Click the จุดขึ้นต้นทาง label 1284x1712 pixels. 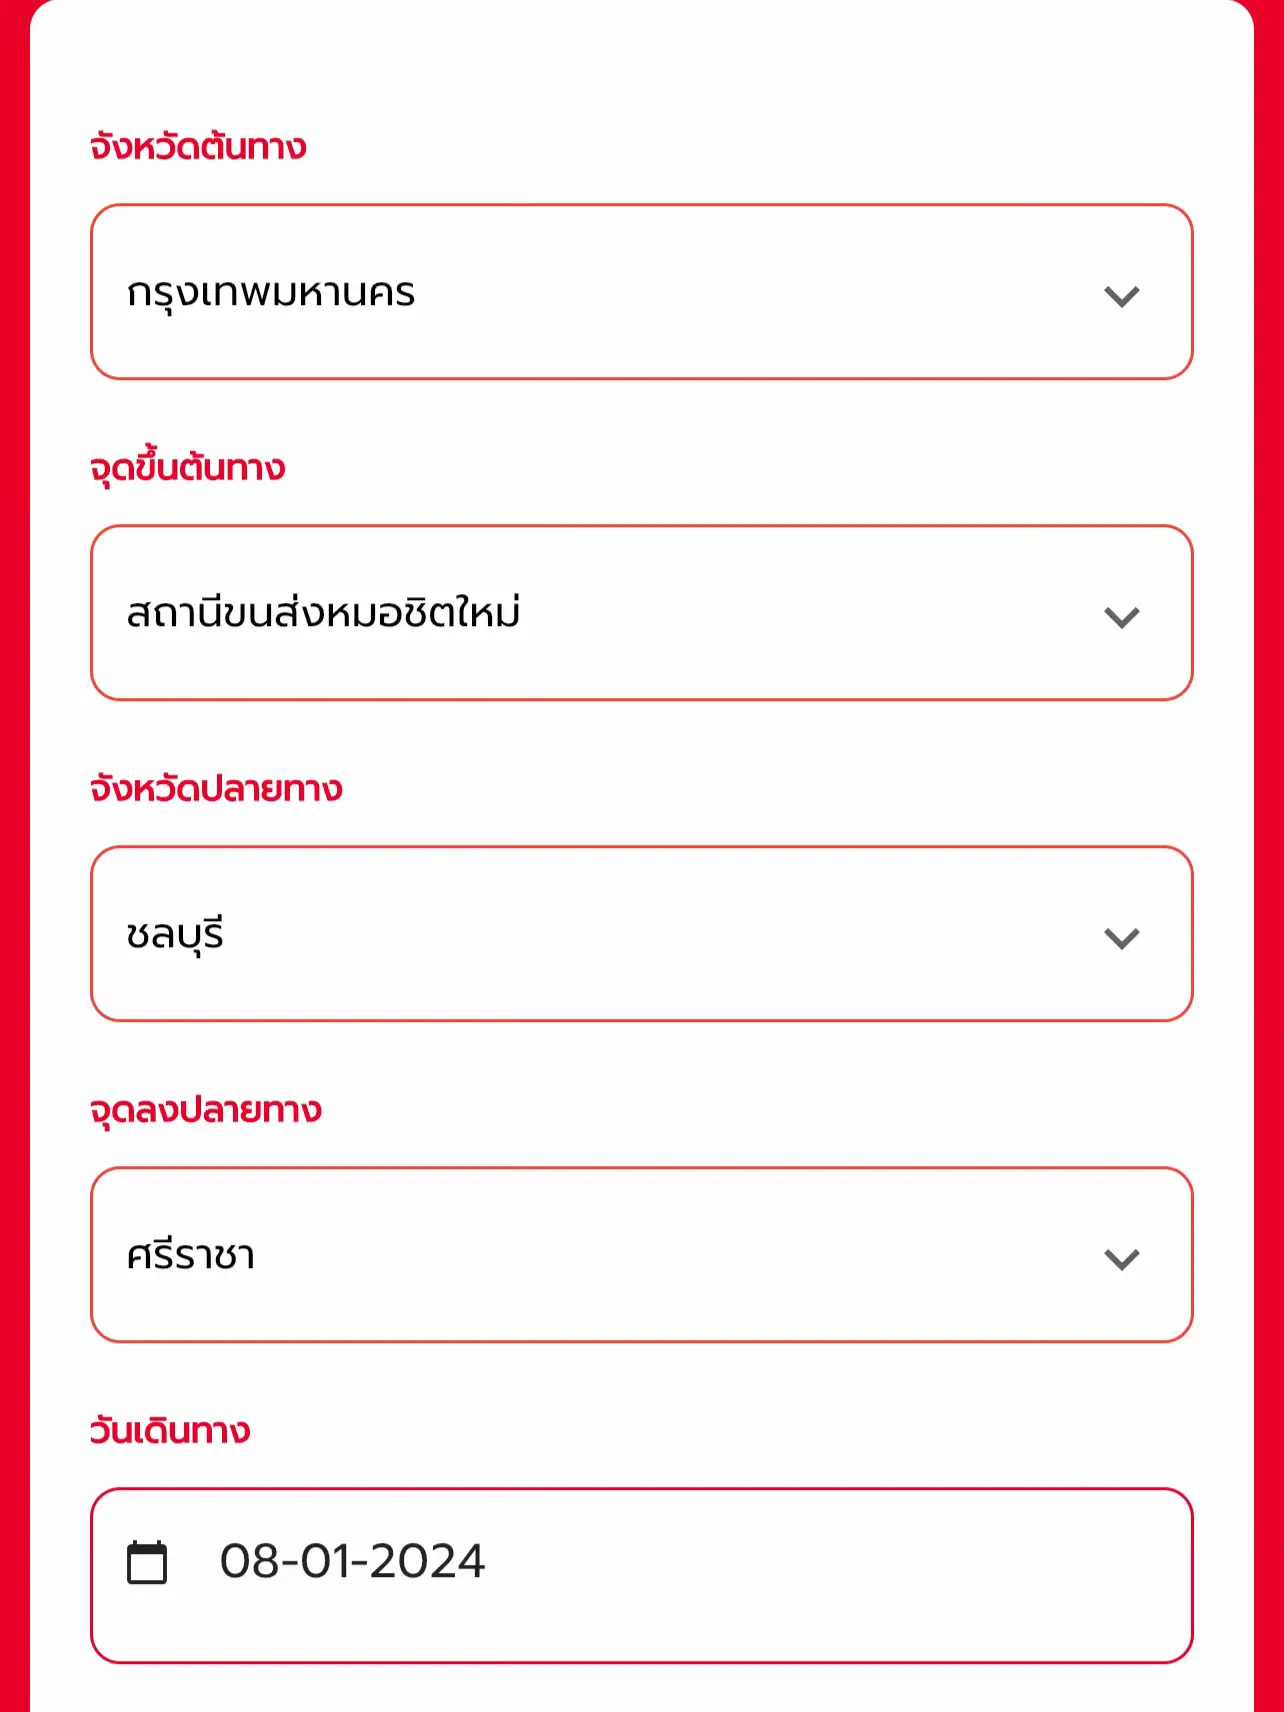186,466
